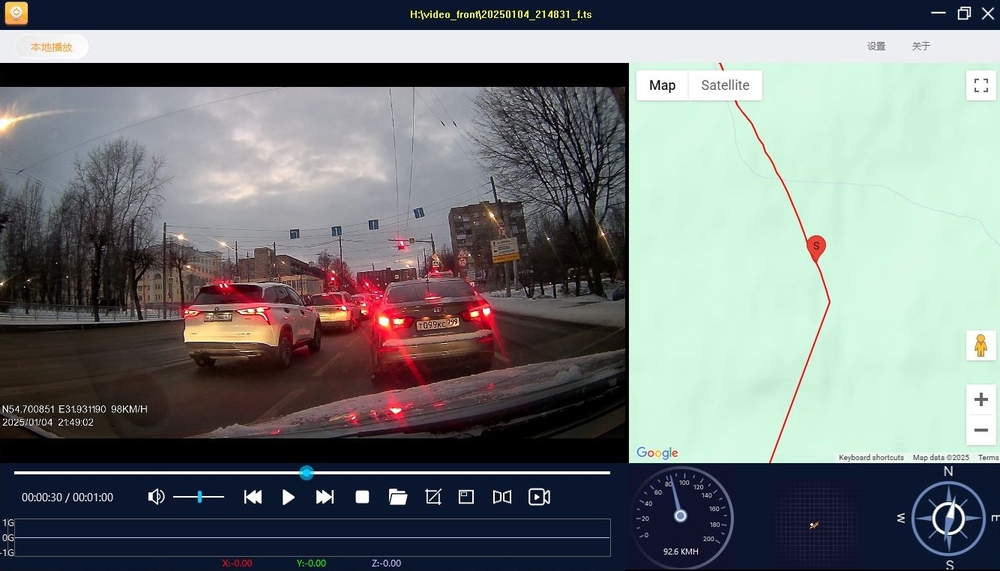Click the X:-0.00 accelerometer value

pyautogui.click(x=237, y=563)
